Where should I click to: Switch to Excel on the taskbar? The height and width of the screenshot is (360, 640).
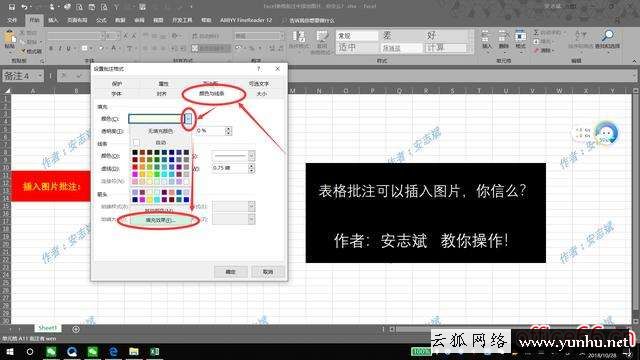click(x=155, y=351)
